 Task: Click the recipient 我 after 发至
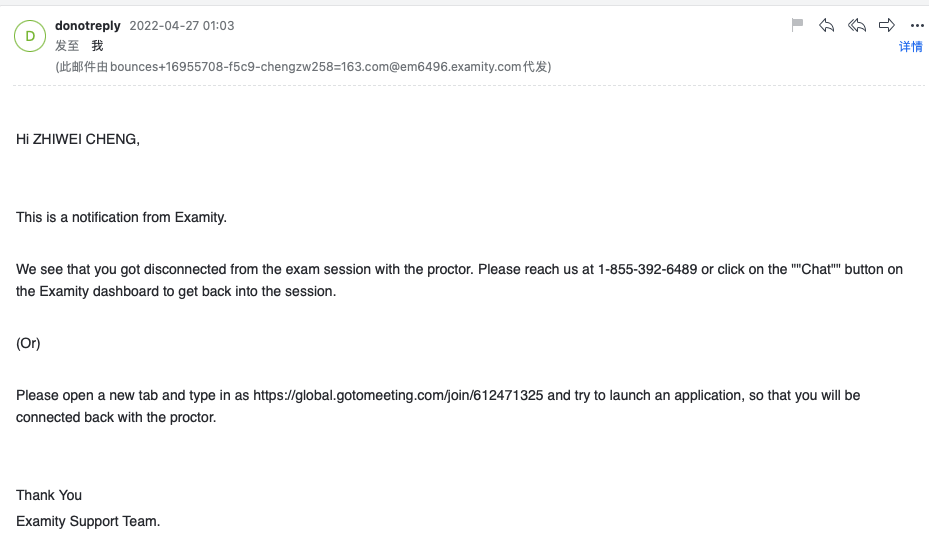97,46
